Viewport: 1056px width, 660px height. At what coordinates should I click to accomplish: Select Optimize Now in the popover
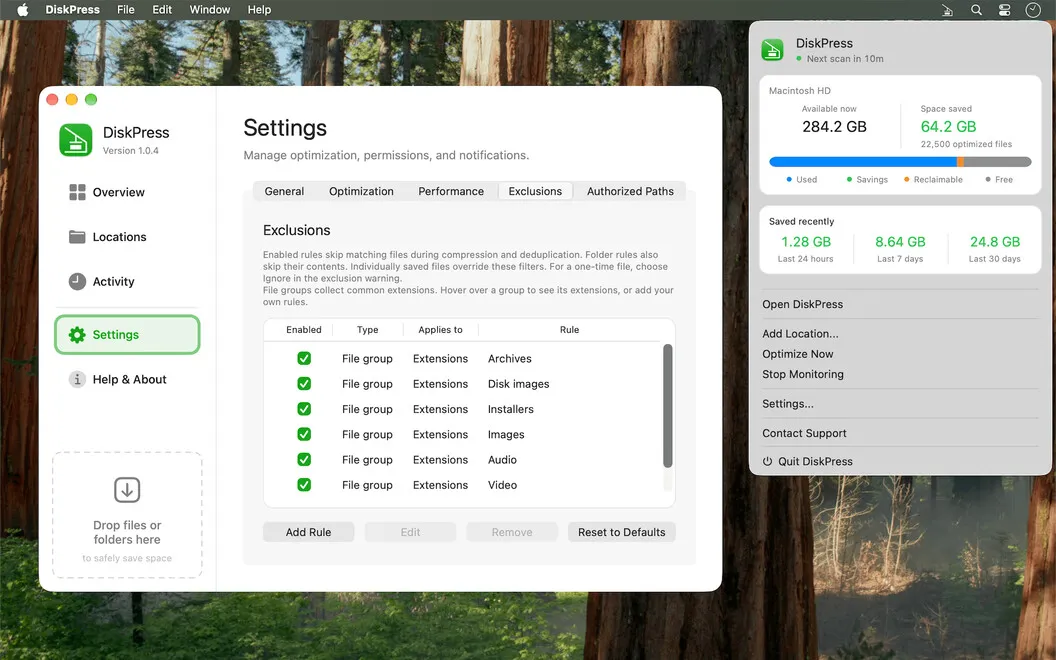pyautogui.click(x=797, y=354)
